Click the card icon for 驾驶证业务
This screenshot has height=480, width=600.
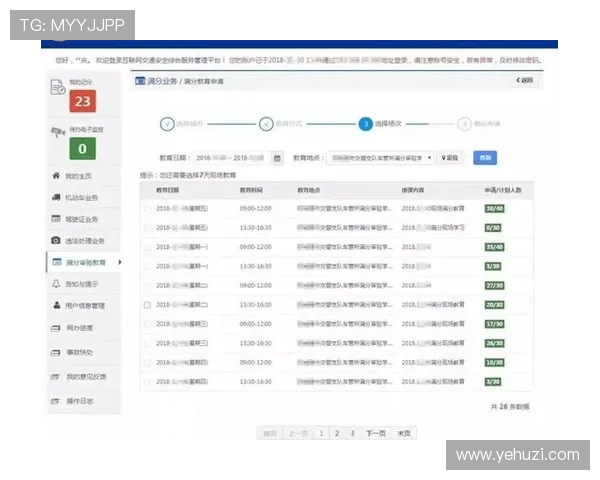[56, 219]
